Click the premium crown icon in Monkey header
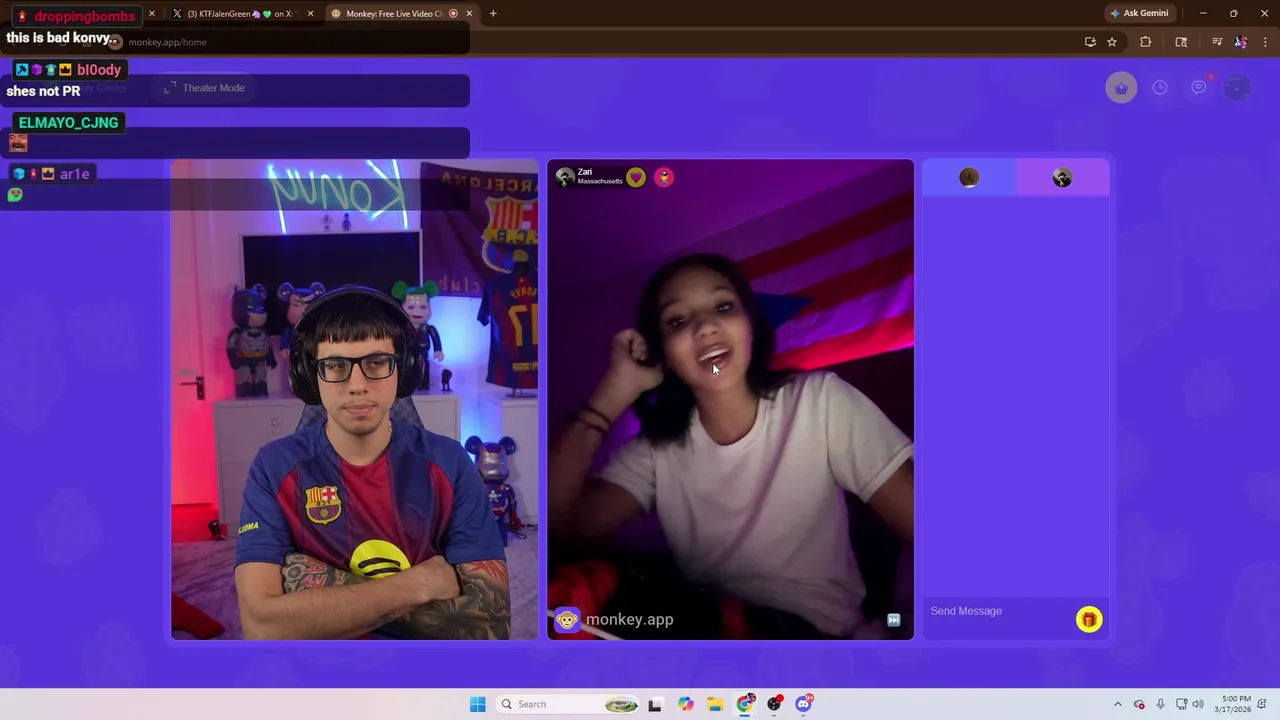The height and width of the screenshot is (720, 1280). tap(1121, 88)
